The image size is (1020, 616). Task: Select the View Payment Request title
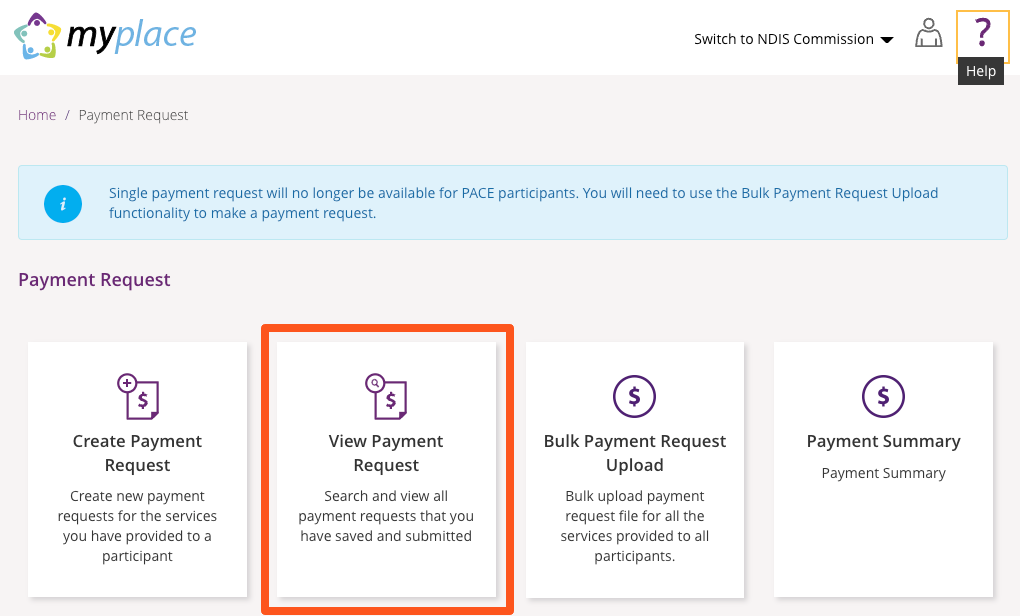point(386,453)
